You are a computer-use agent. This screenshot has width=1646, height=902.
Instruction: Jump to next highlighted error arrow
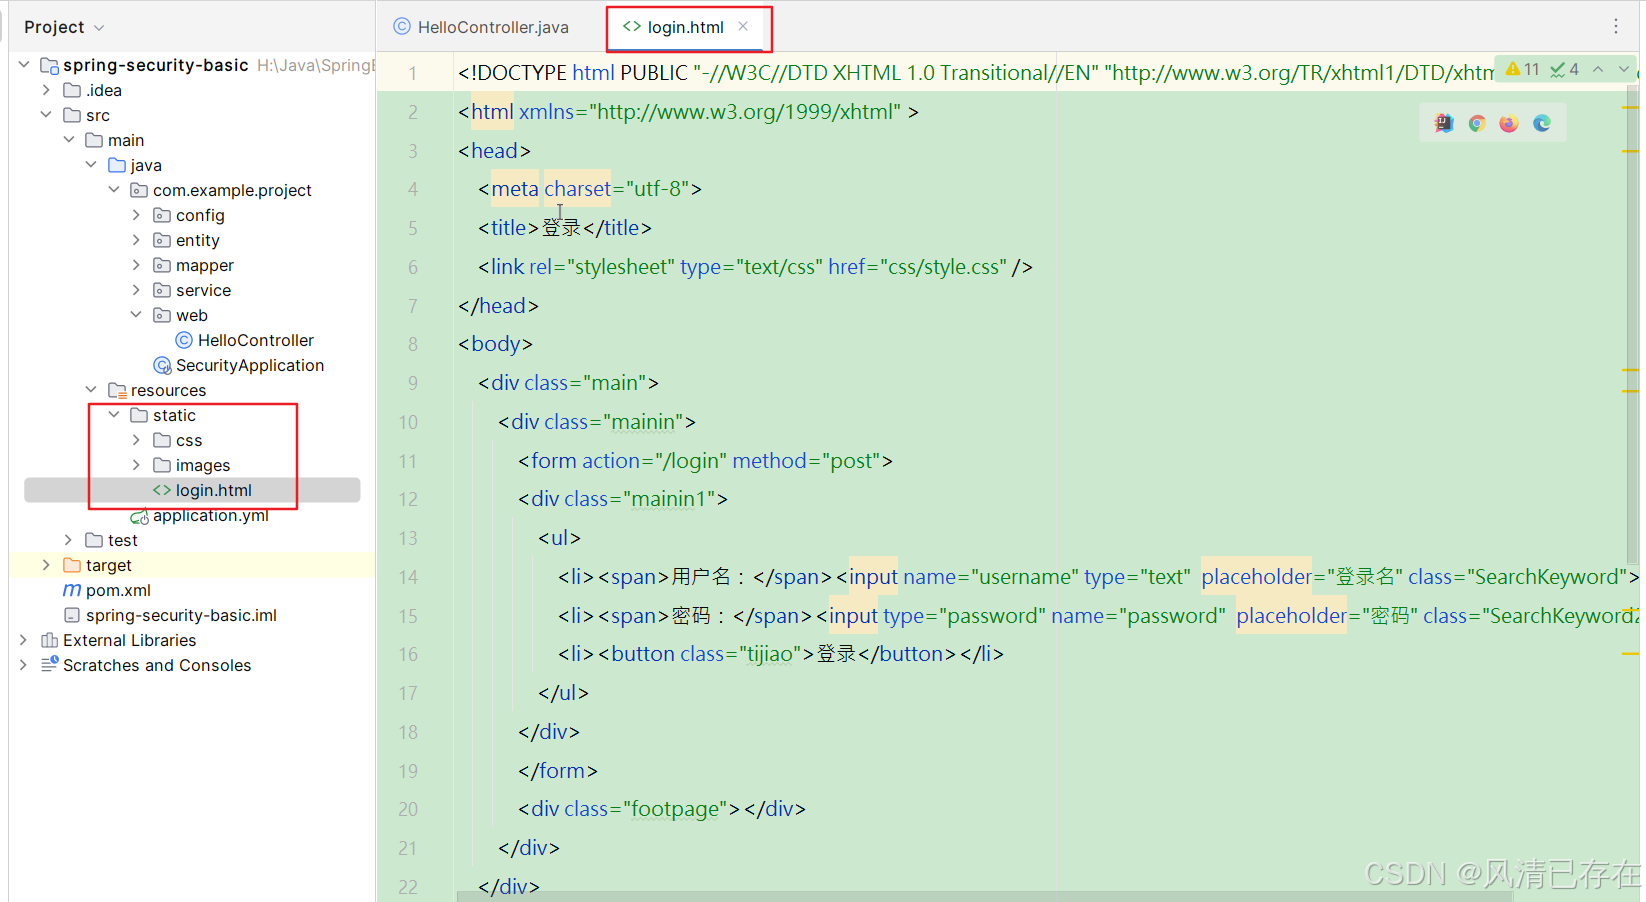[x=1624, y=69]
